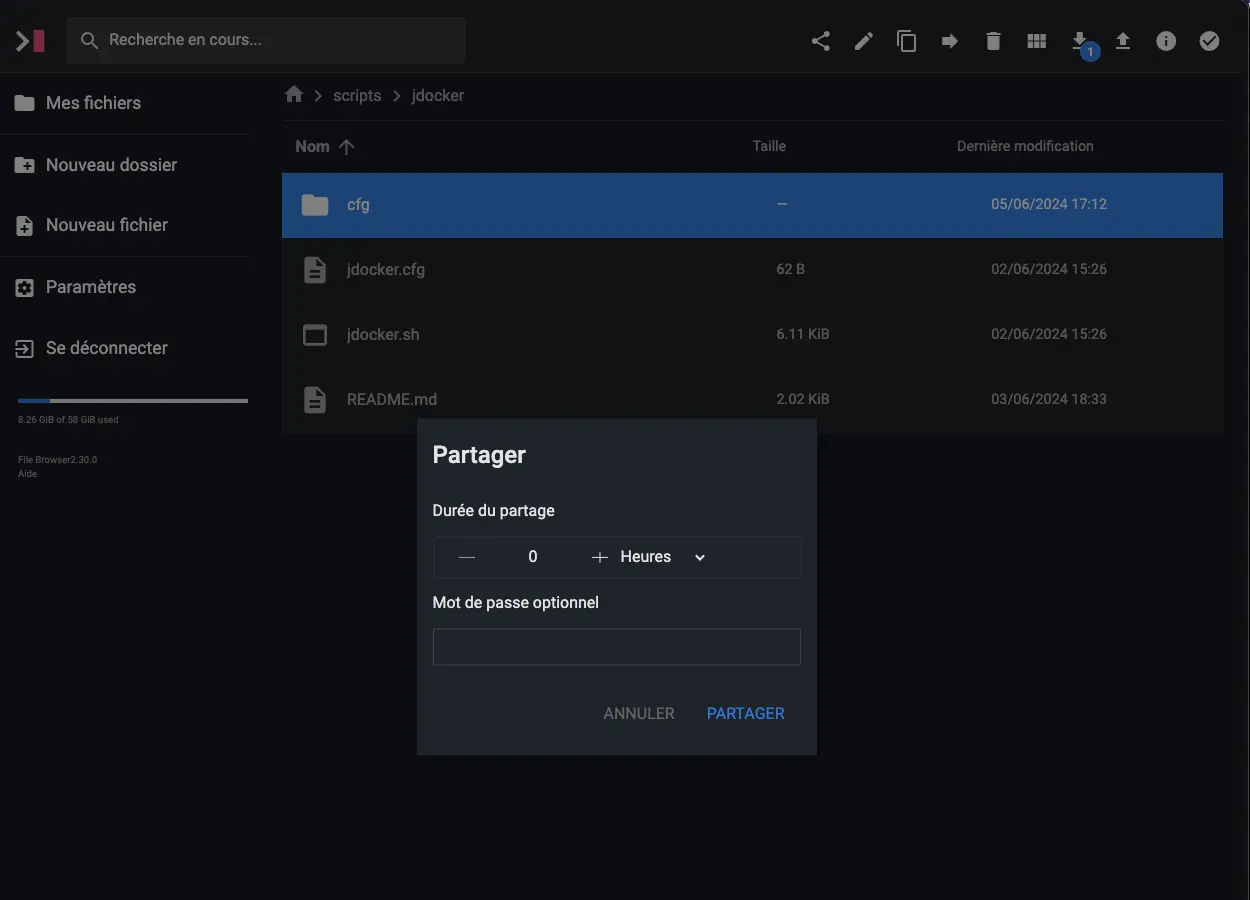1250x900 pixels.
Task: Click the File Browser logo icon
Action: click(30, 41)
